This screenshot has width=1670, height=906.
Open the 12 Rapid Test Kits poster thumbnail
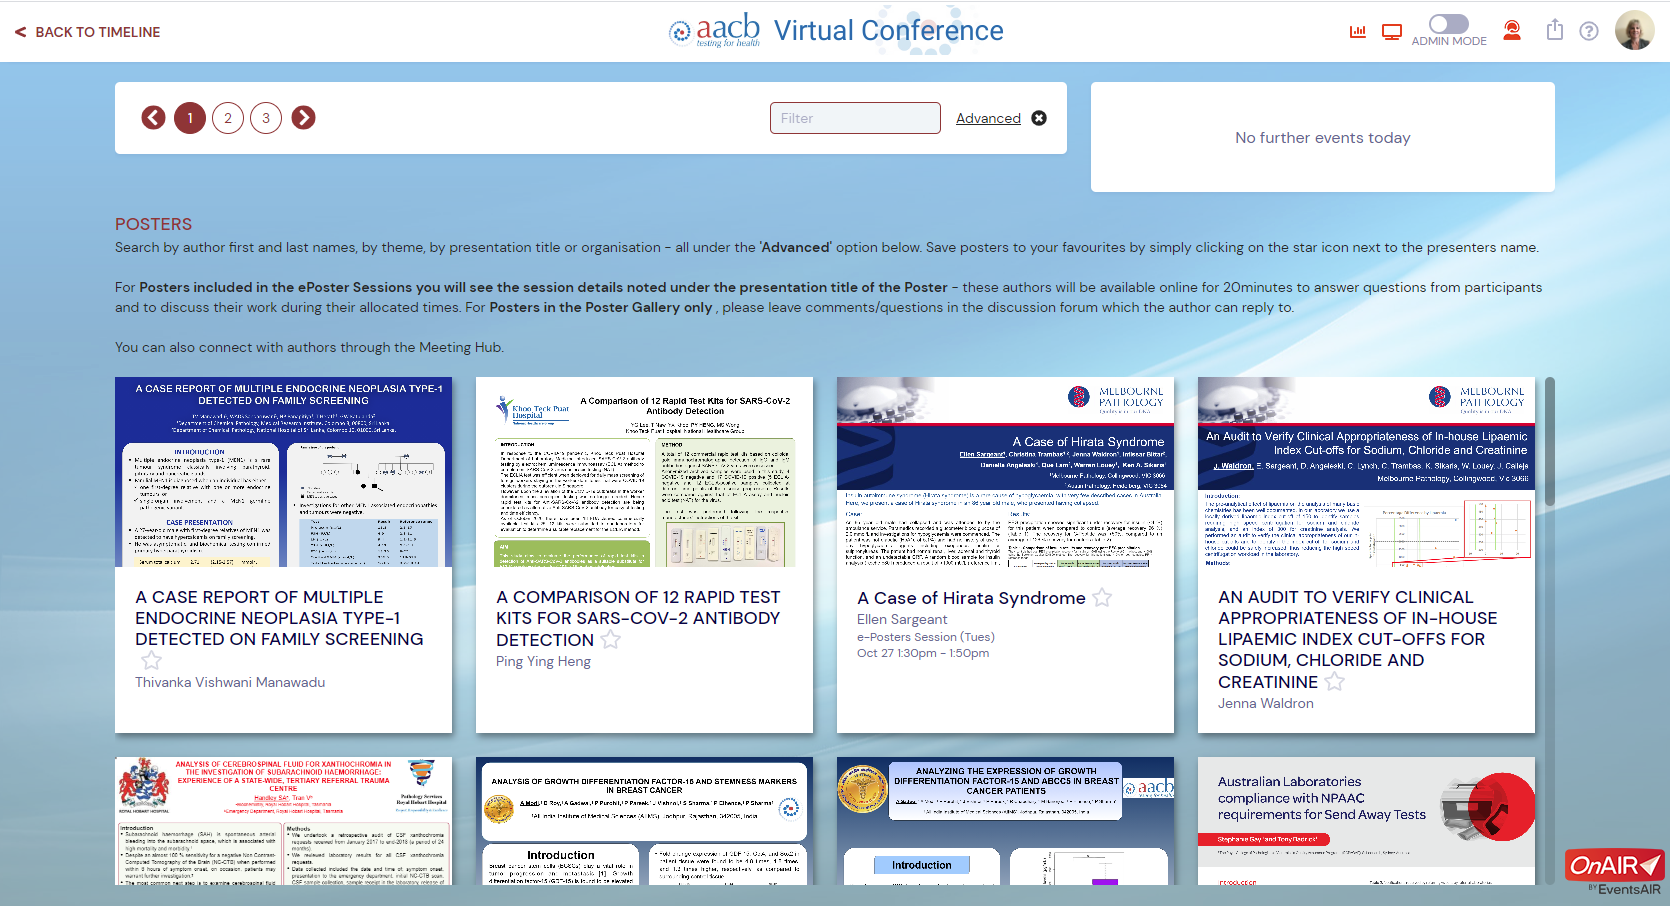click(644, 472)
